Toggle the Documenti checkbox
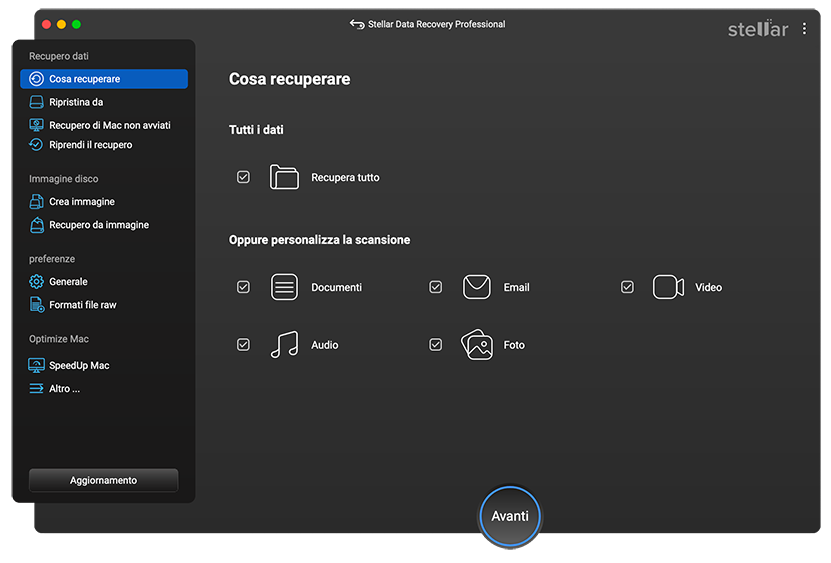Screen dimensions: 831x563 click(x=243, y=287)
